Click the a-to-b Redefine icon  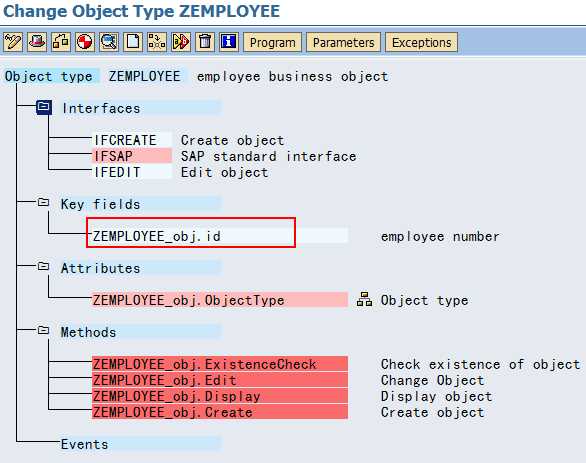(x=181, y=41)
